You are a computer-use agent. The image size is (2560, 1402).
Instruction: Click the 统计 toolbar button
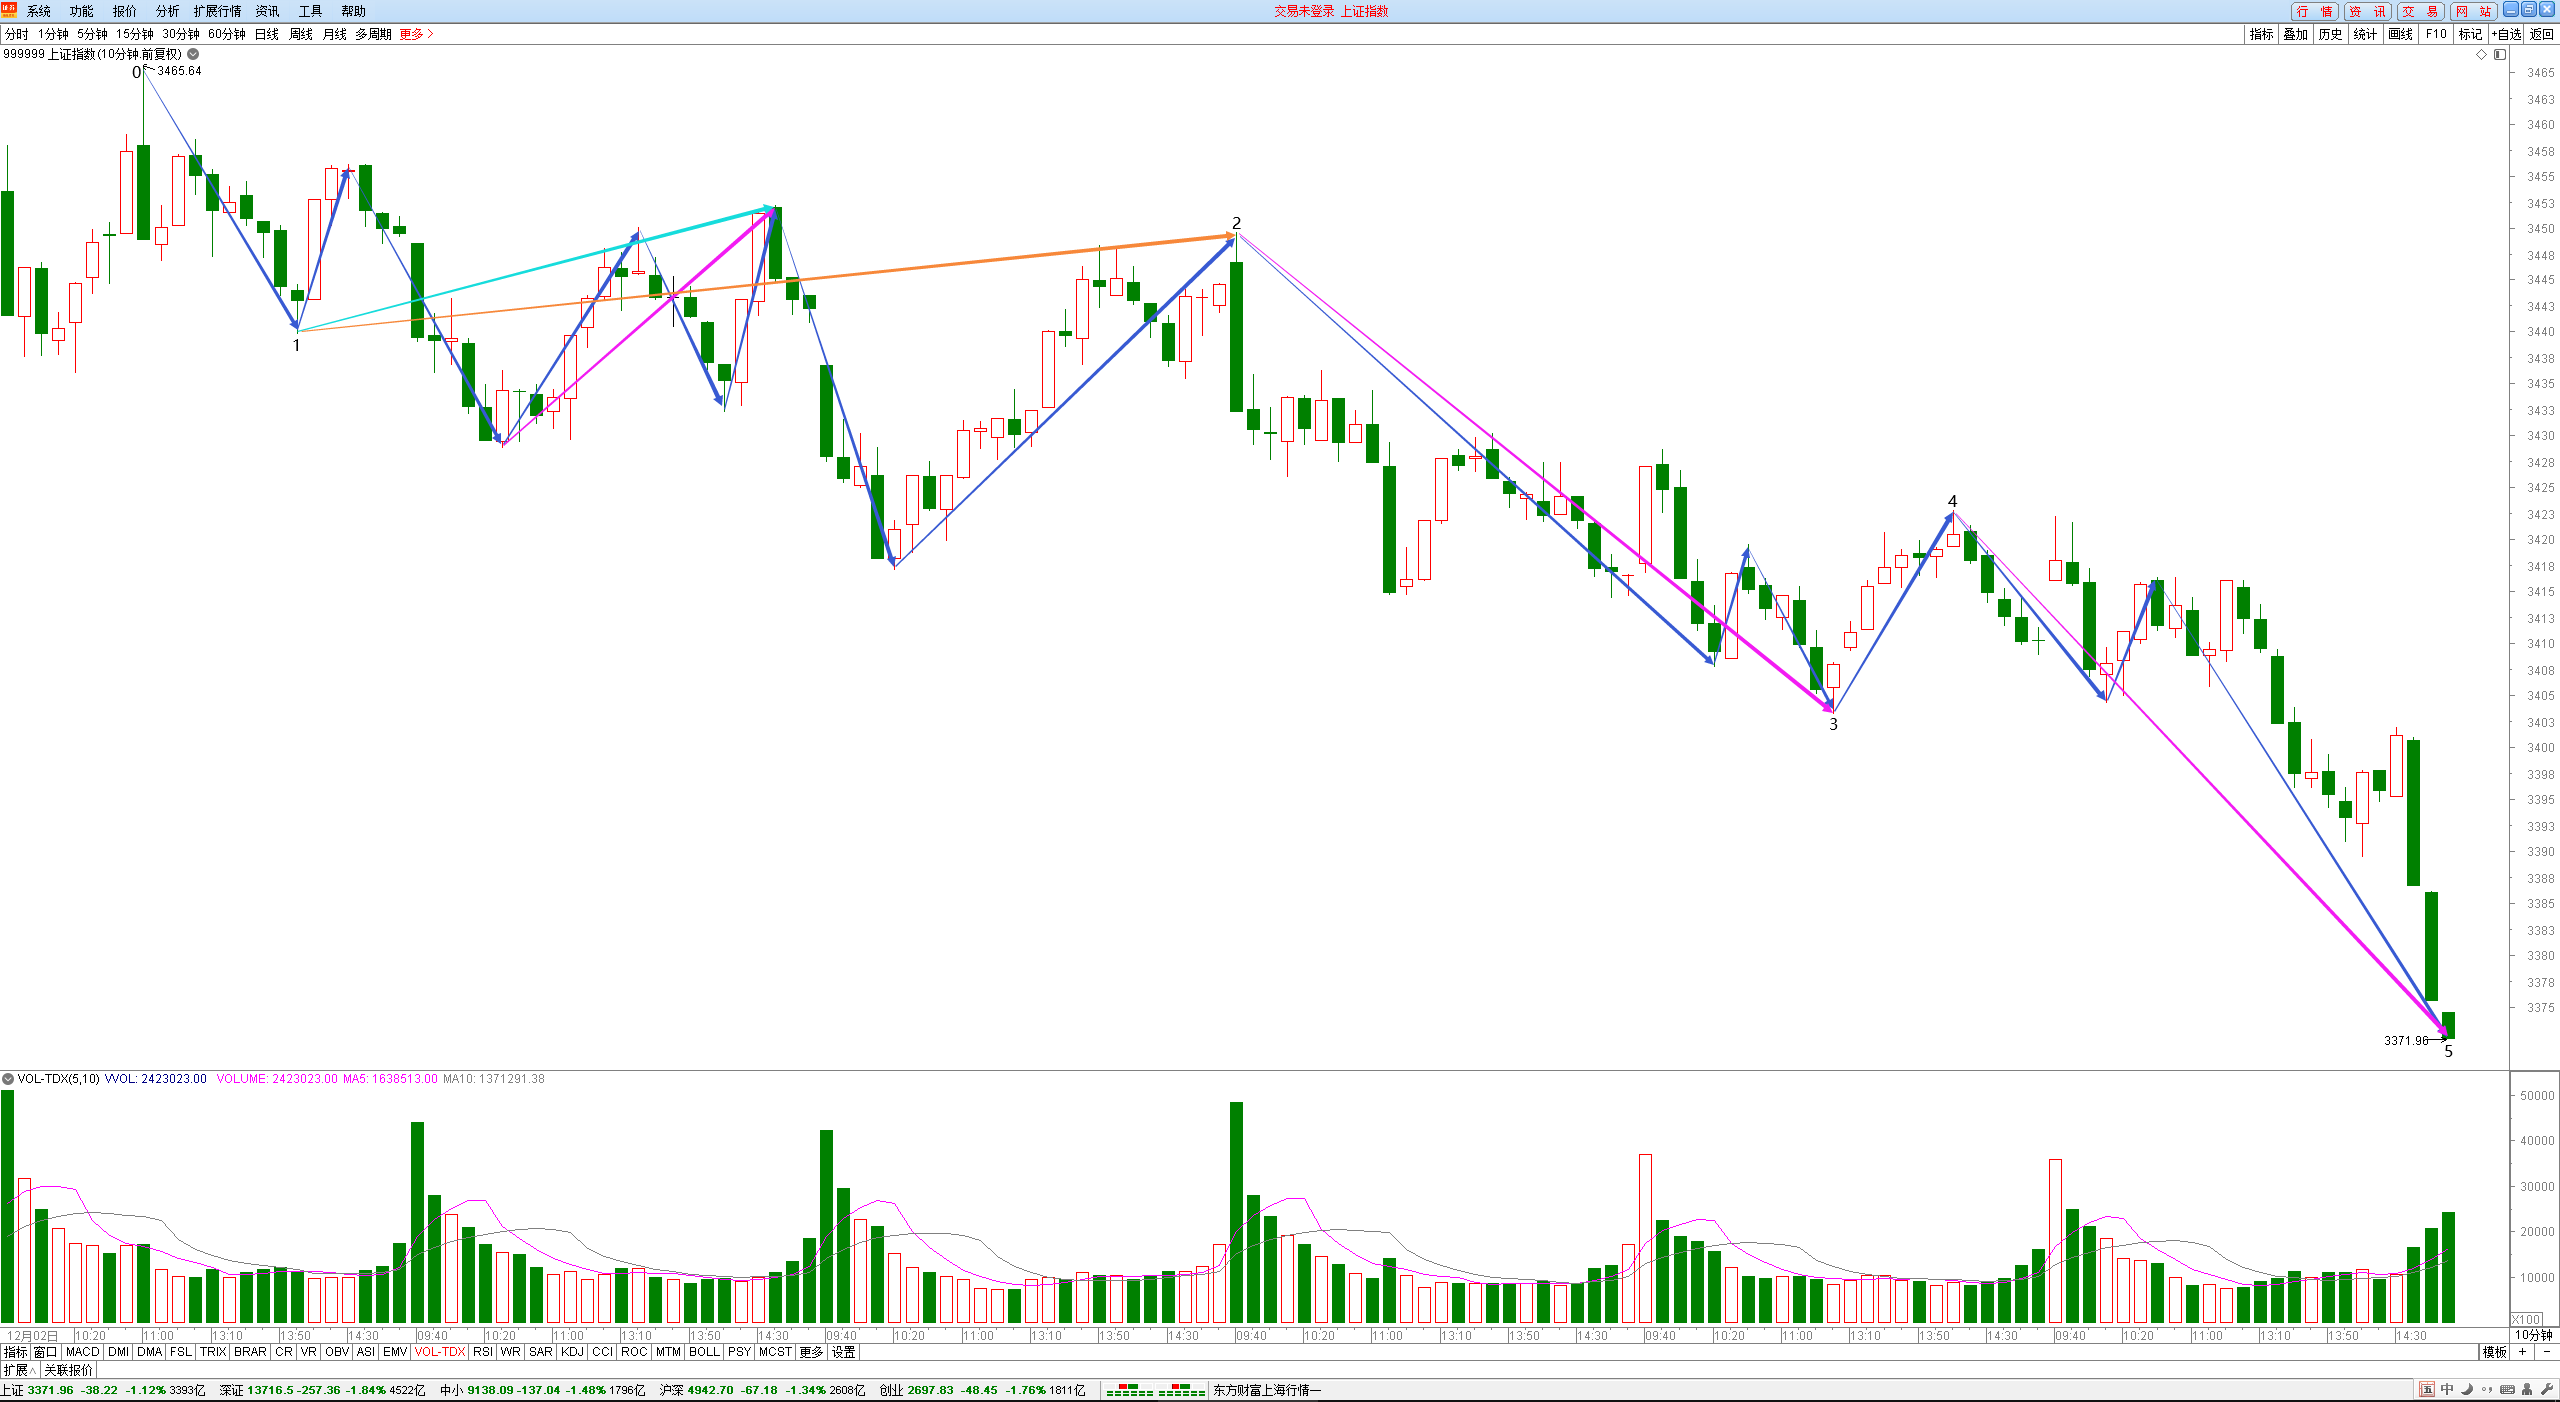(x=2366, y=34)
